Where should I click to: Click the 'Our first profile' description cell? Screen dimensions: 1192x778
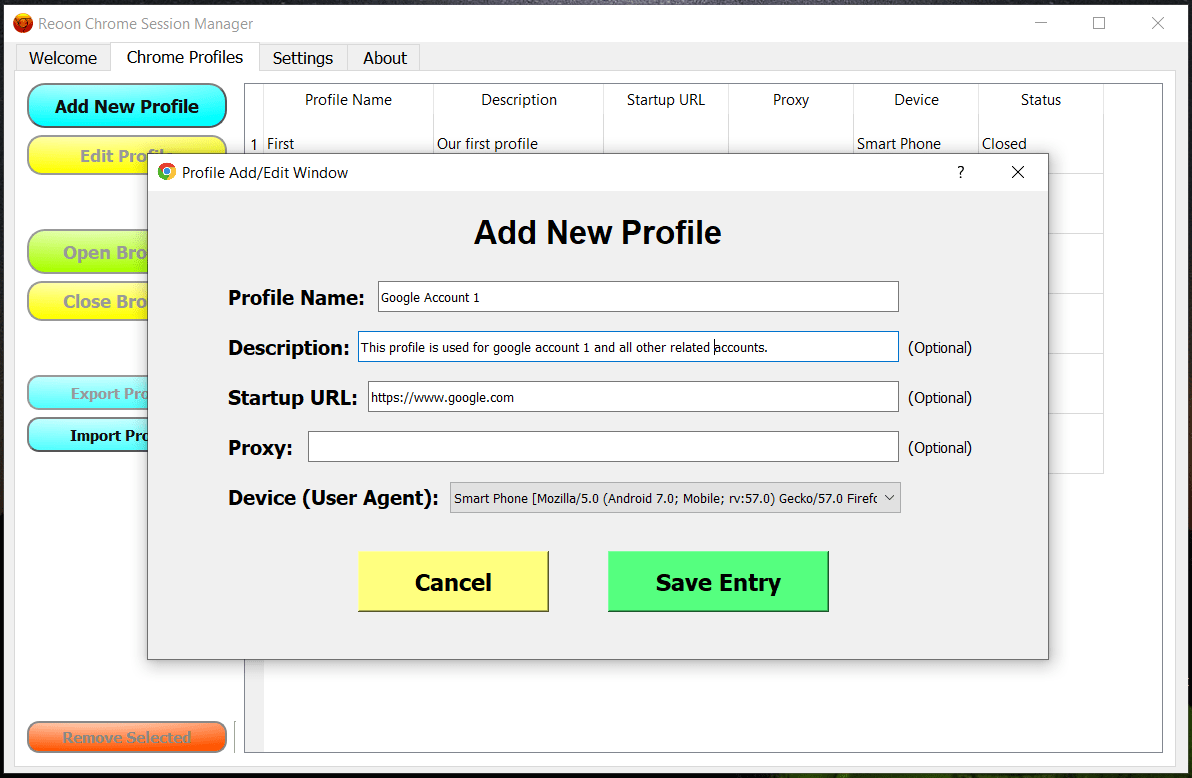pos(518,143)
